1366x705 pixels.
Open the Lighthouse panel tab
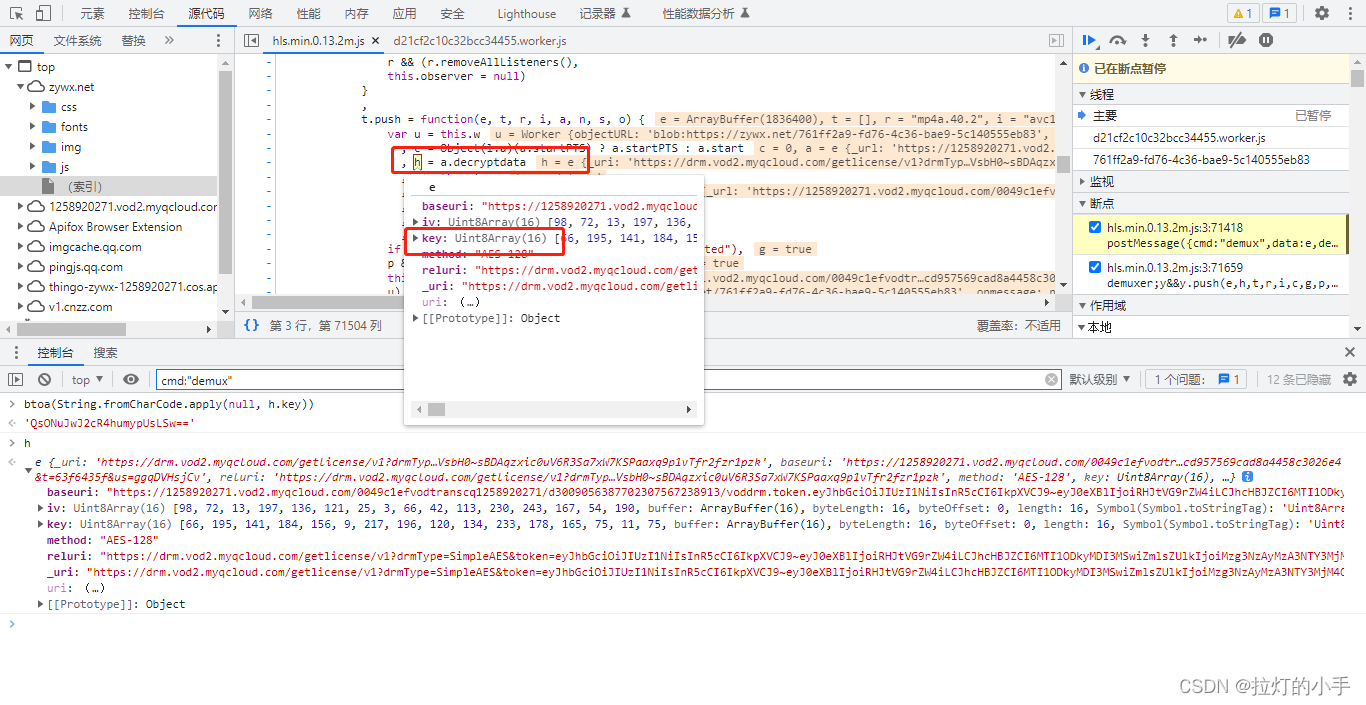click(527, 13)
